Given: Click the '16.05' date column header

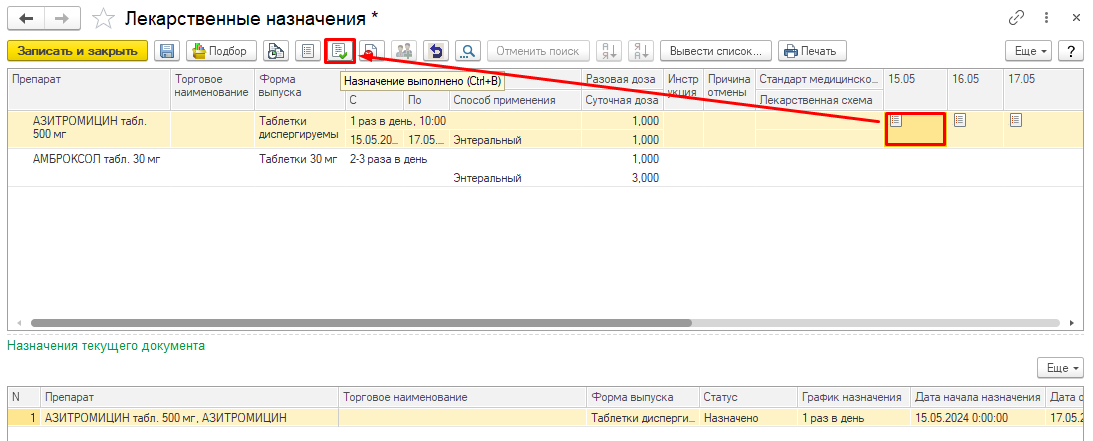Looking at the screenshot, I should click(977, 89).
